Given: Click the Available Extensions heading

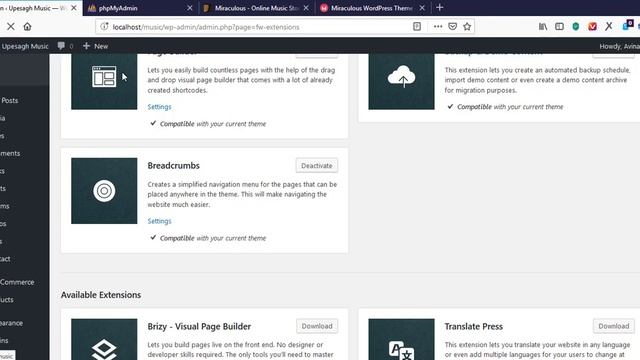Looking at the screenshot, I should [101, 295].
